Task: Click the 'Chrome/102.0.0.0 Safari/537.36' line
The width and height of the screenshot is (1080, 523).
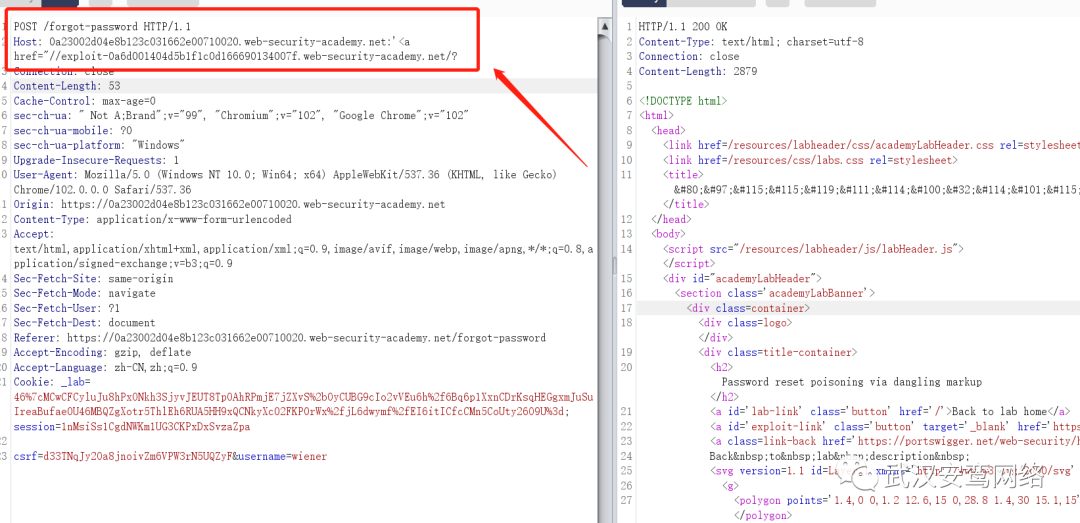Action: tap(103, 190)
